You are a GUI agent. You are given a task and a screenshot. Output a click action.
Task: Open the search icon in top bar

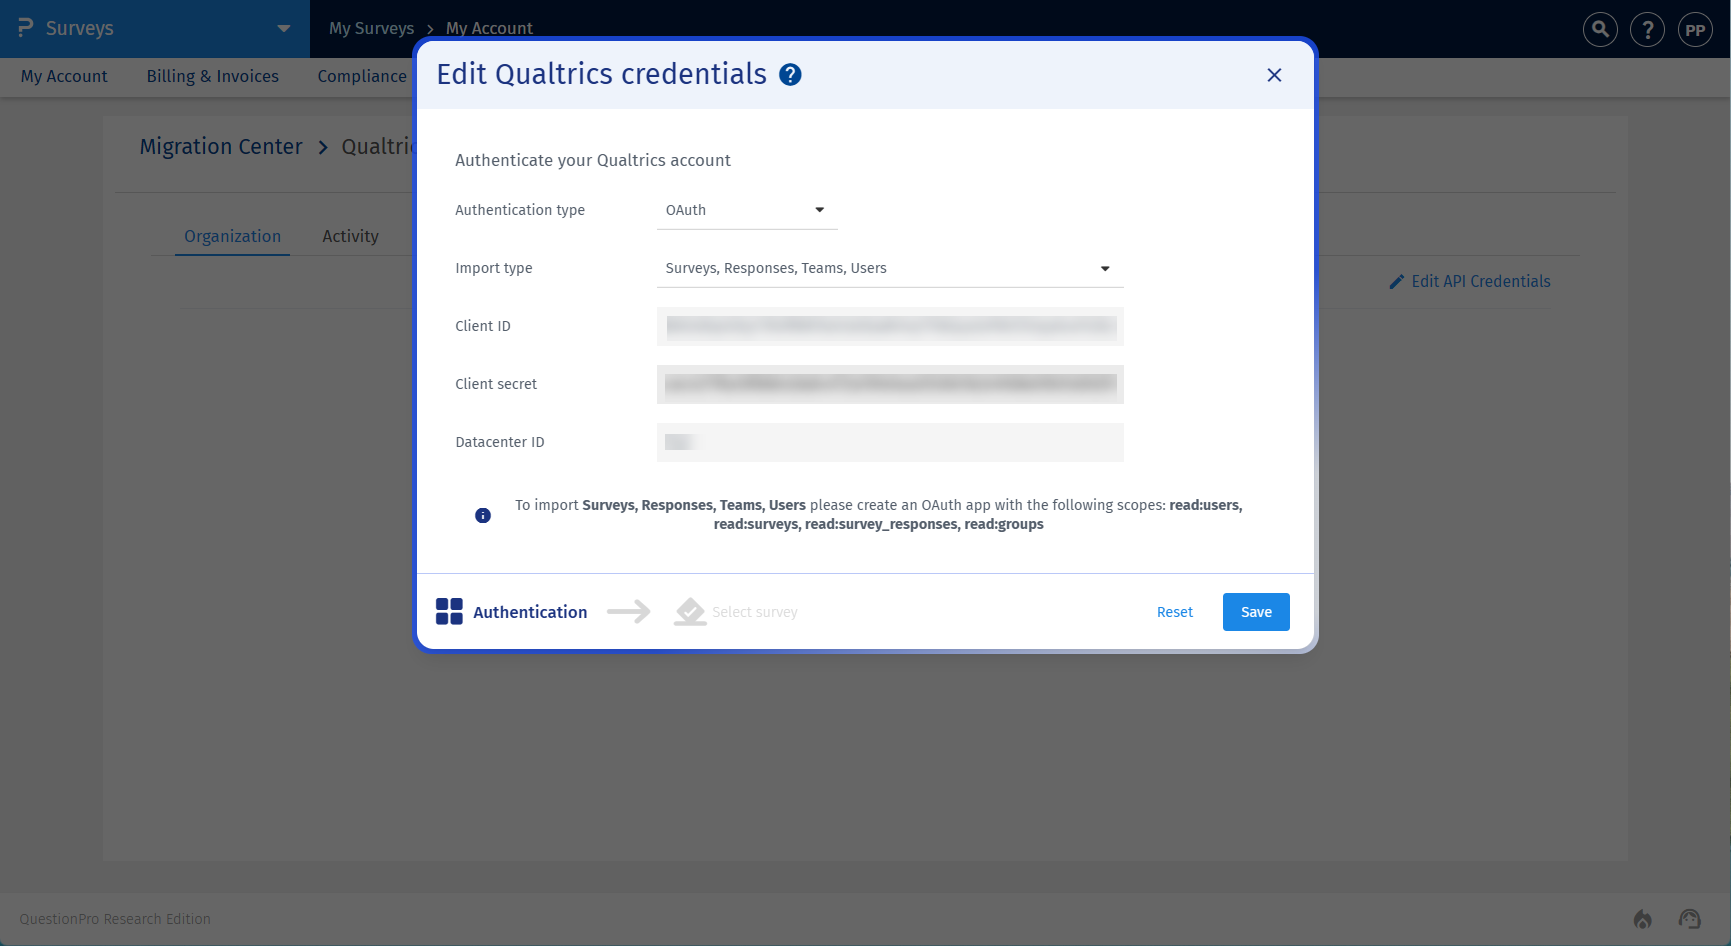[x=1600, y=29]
